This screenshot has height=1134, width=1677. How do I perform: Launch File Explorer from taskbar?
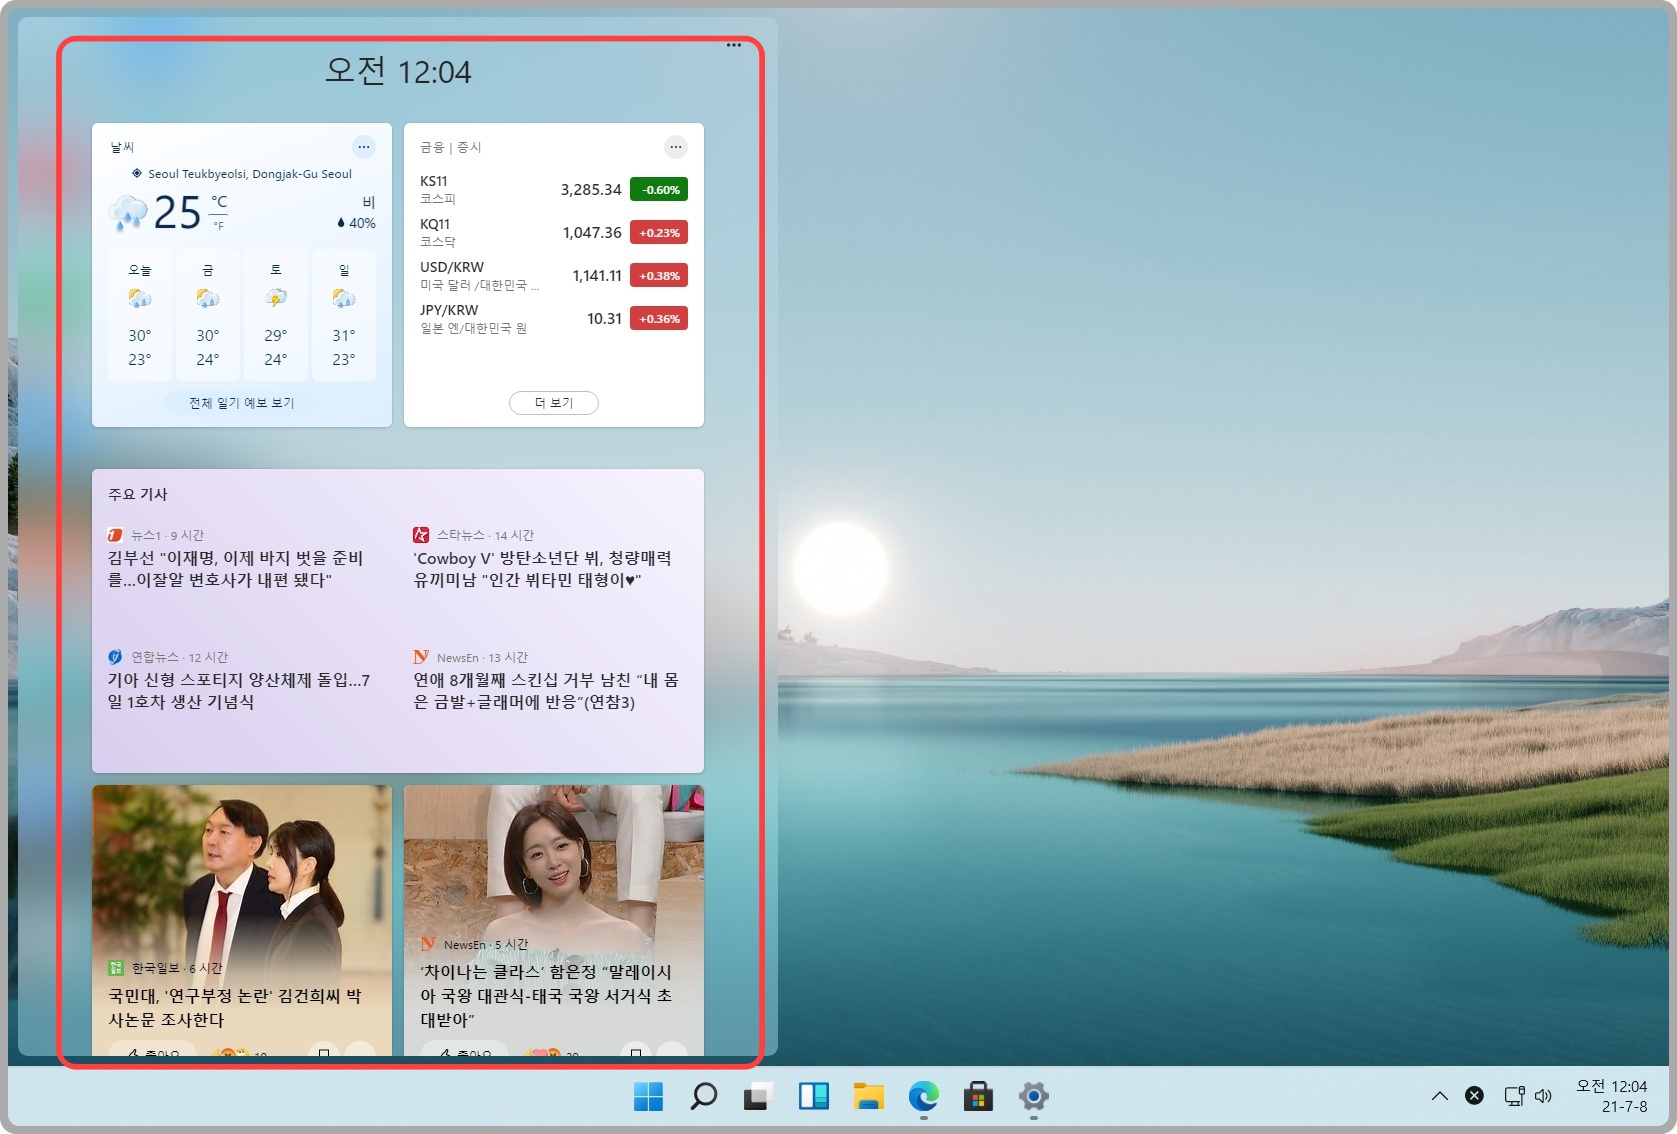click(868, 1097)
